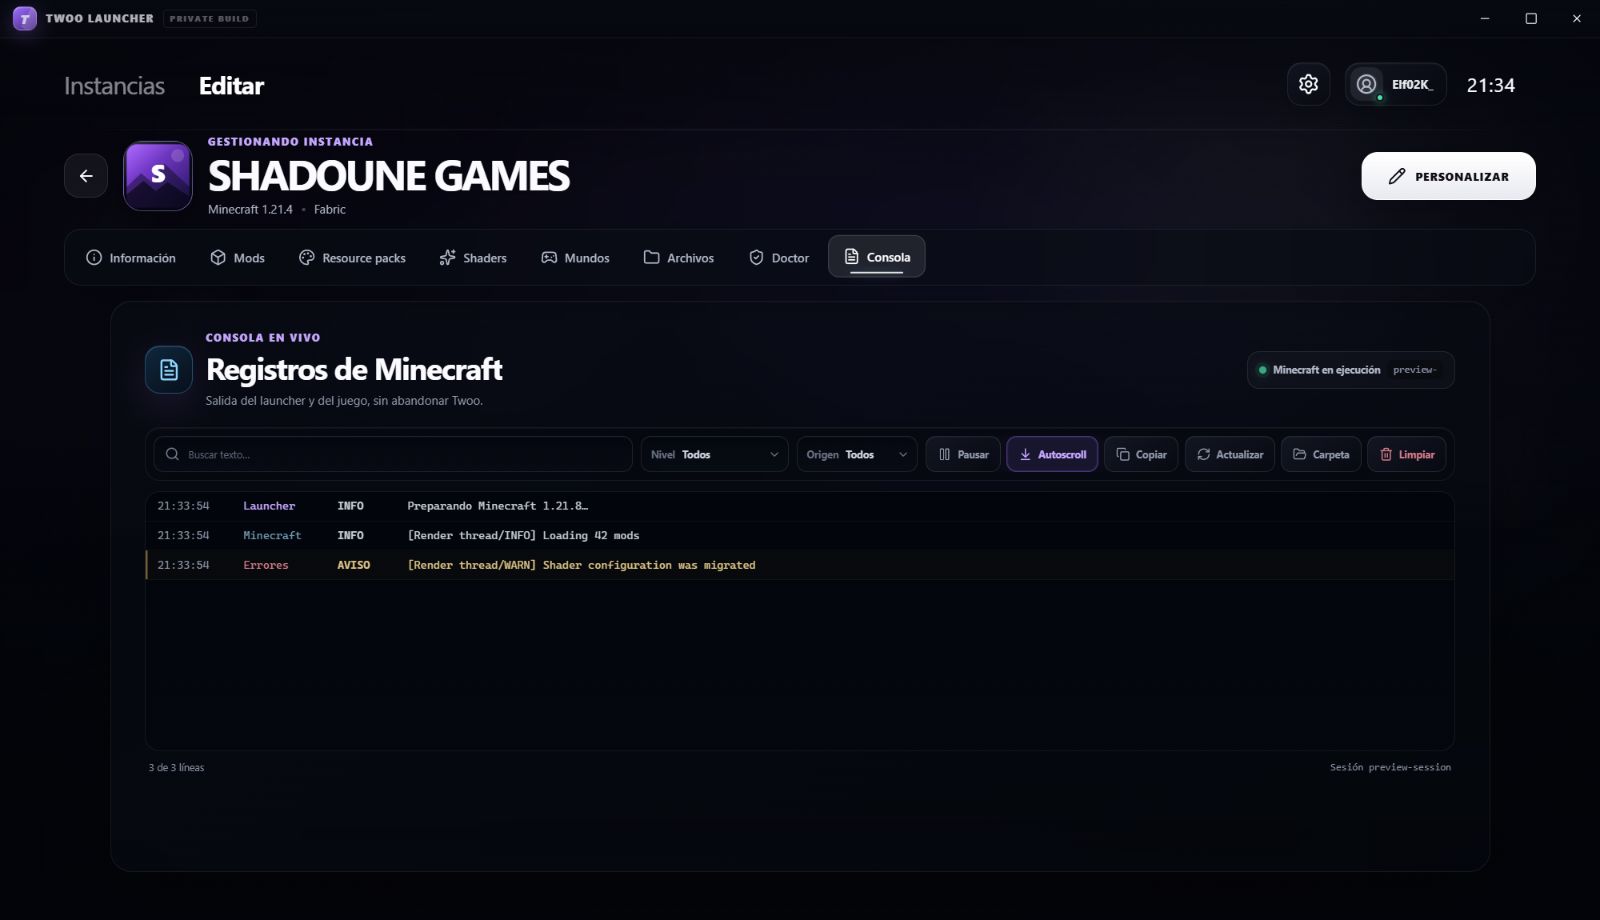
Task: Click the 3 de 3 líneas counter
Action: click(176, 768)
